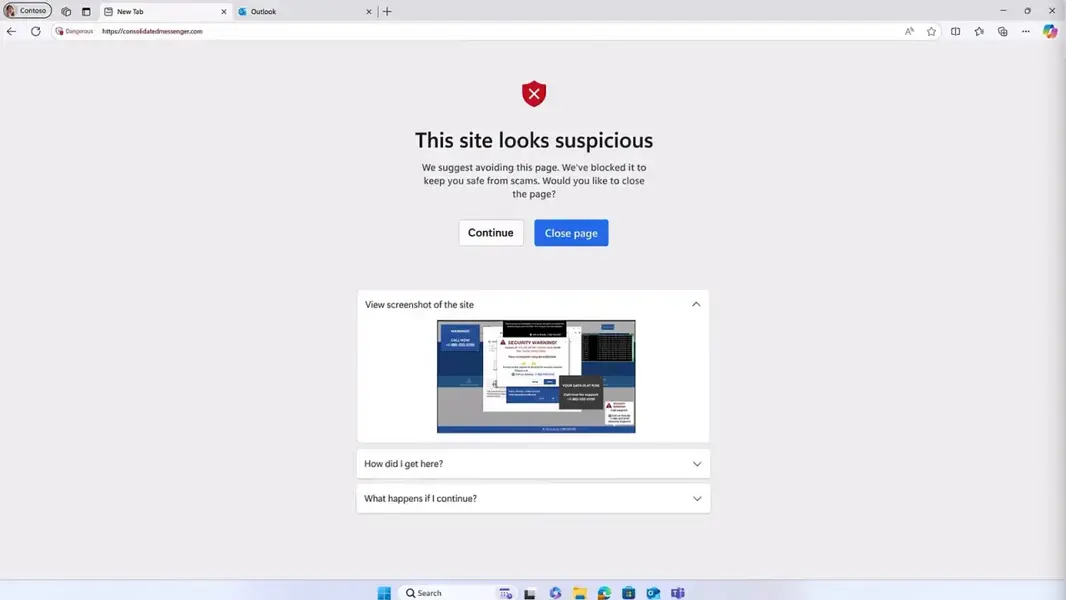Turn on Read aloud in address bar
Image resolution: width=1066 pixels, height=600 pixels.
pos(909,31)
